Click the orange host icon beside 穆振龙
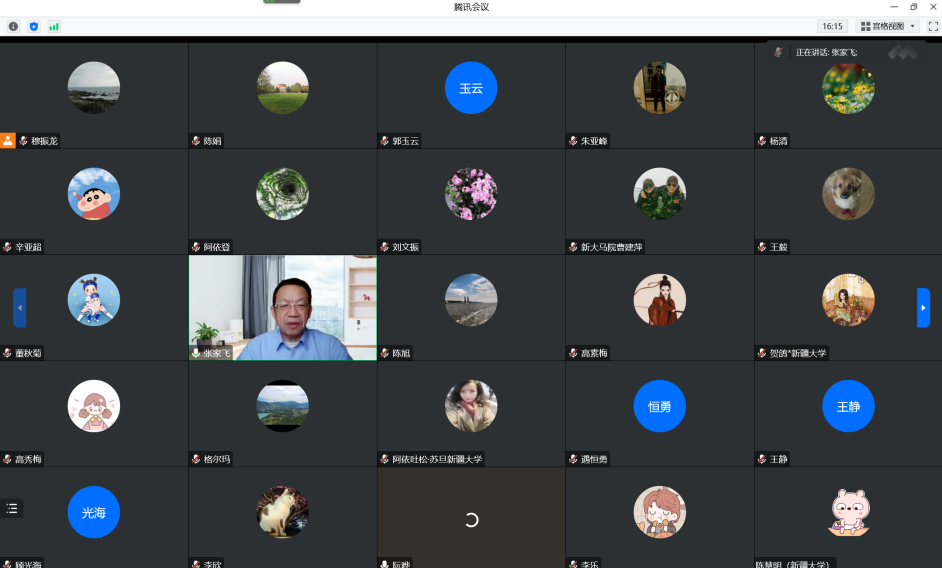 8,141
